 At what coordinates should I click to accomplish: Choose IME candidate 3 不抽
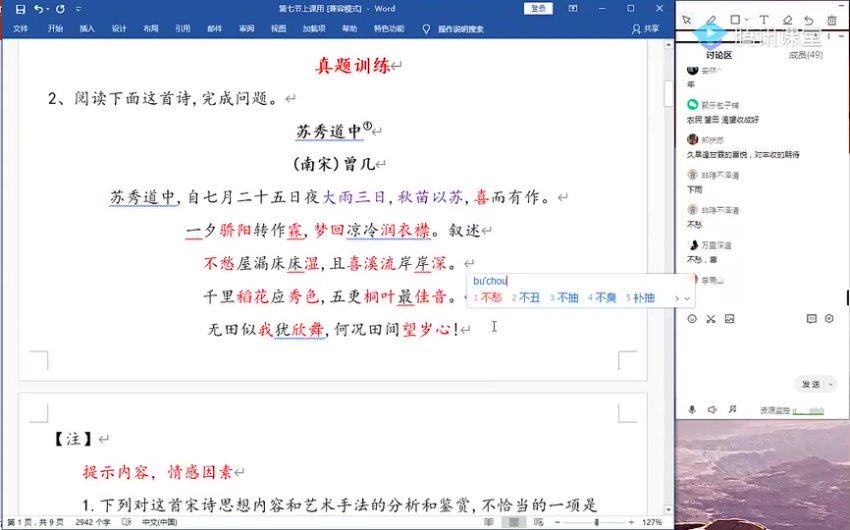[564, 298]
